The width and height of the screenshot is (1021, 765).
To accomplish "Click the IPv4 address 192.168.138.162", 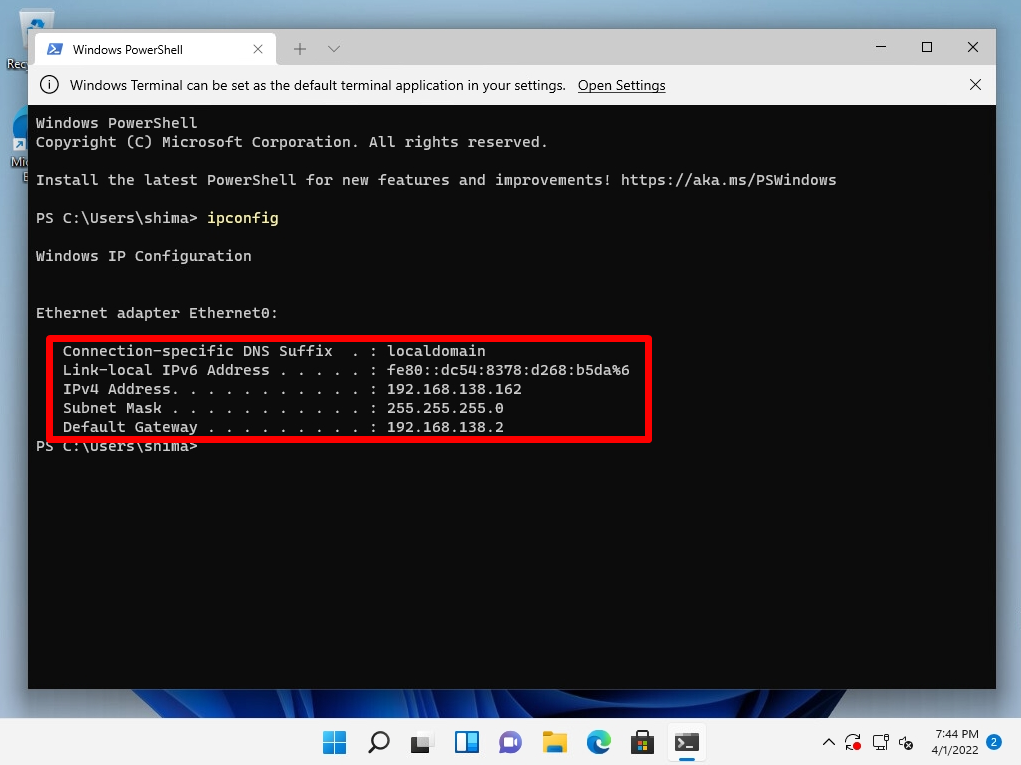I will point(454,389).
